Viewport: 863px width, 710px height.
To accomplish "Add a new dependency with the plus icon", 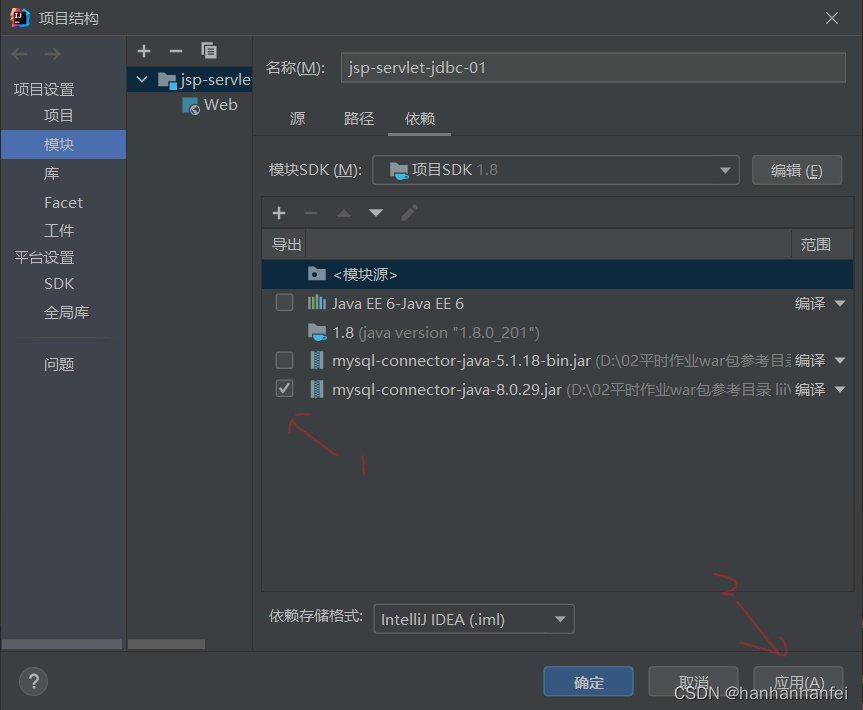I will click(278, 212).
